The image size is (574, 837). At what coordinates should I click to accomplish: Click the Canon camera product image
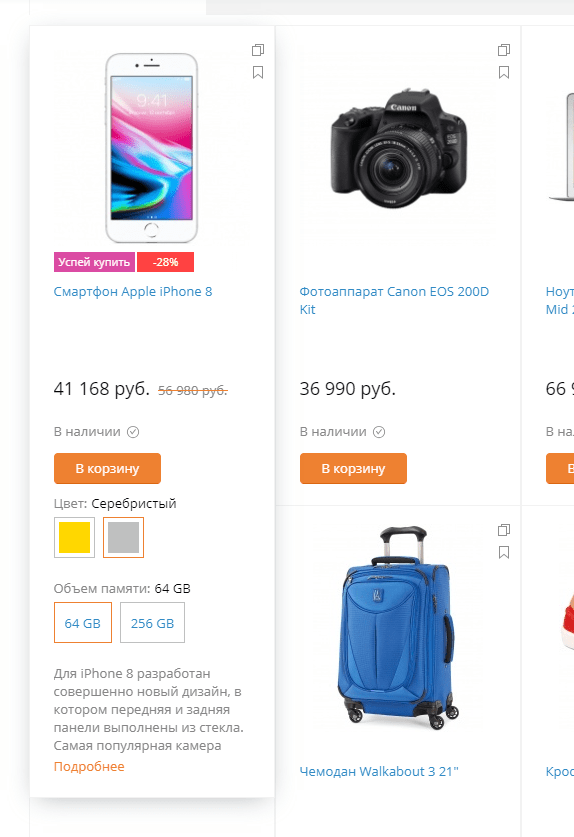tap(399, 149)
